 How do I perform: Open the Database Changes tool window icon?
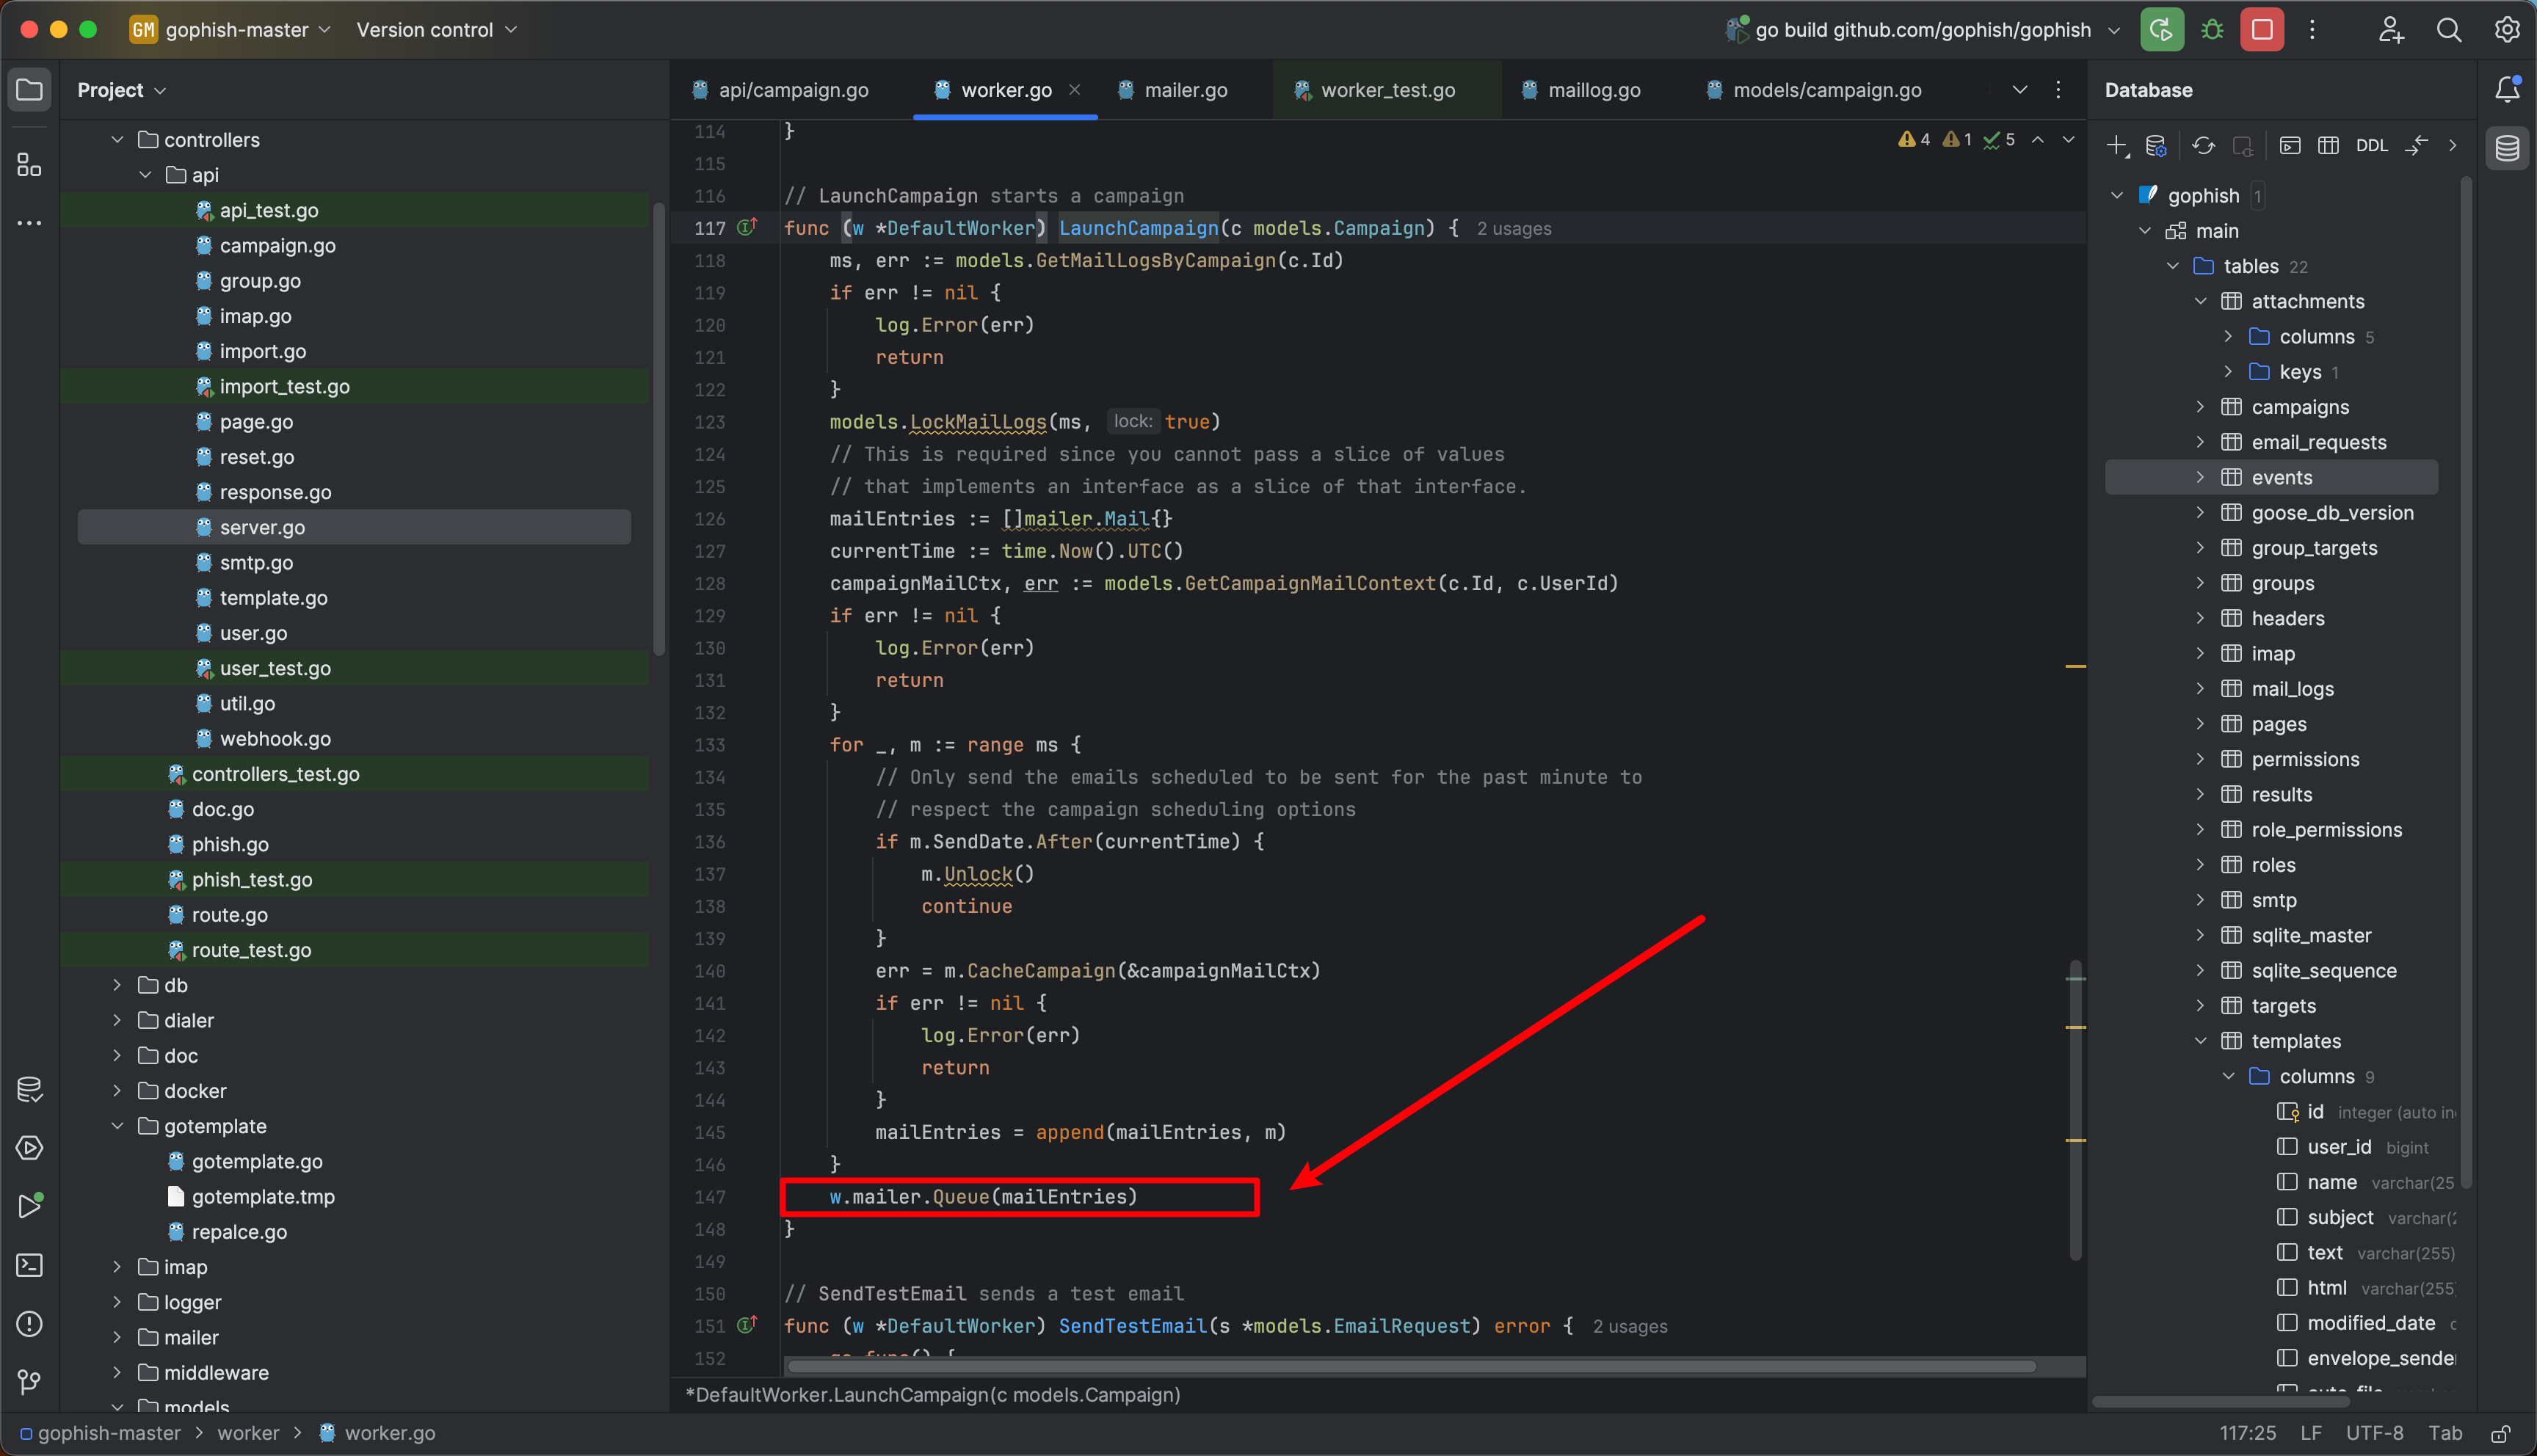[29, 1090]
